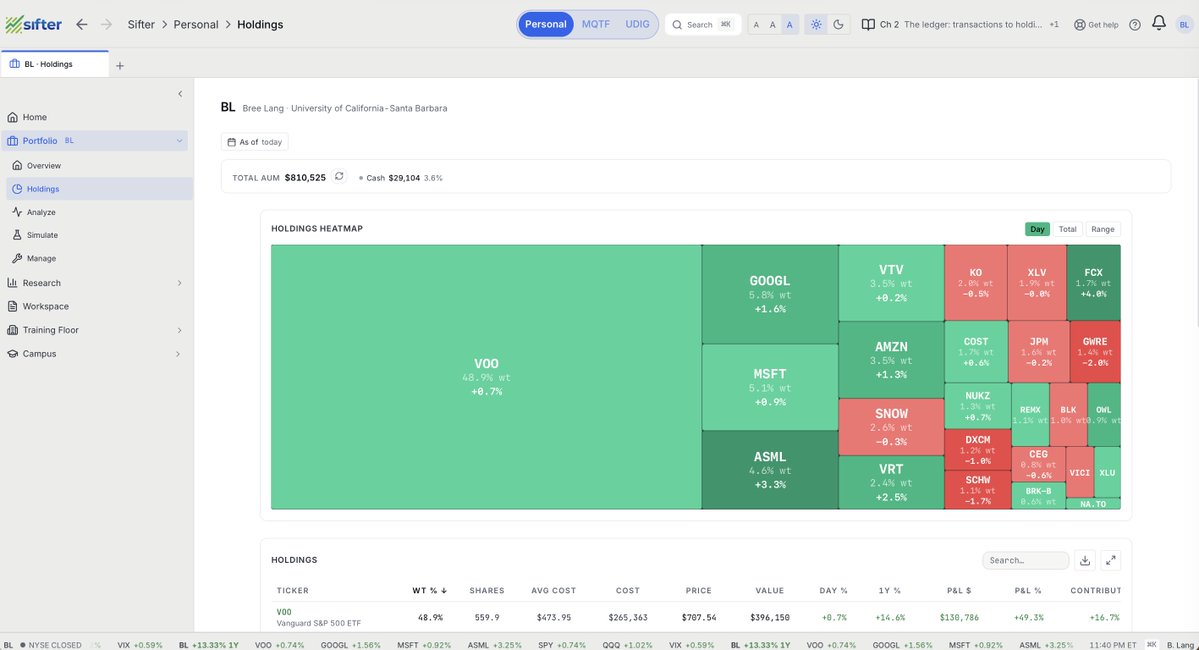Click the $396,150 value cell
1199x650 pixels.
(x=768, y=617)
